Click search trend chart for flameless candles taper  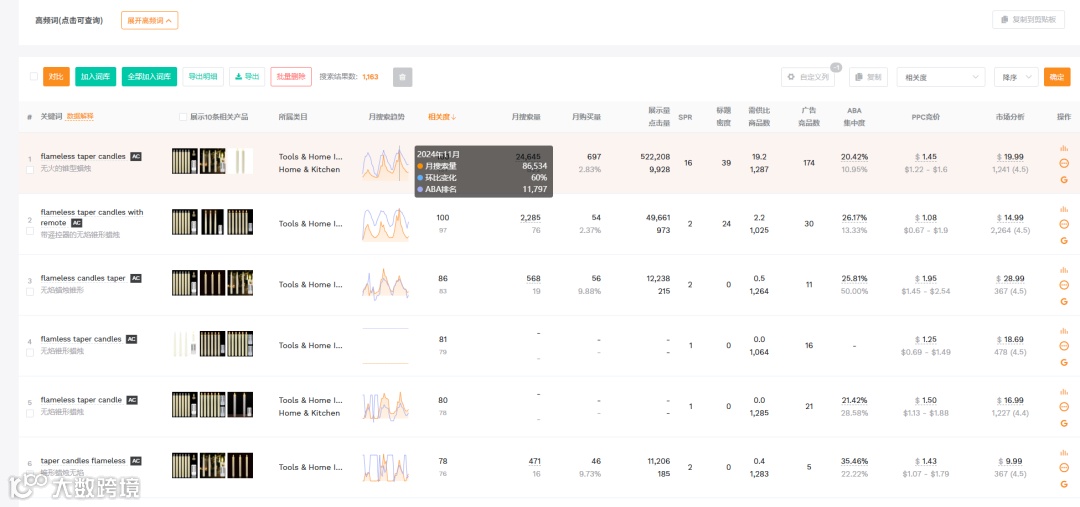coord(386,284)
